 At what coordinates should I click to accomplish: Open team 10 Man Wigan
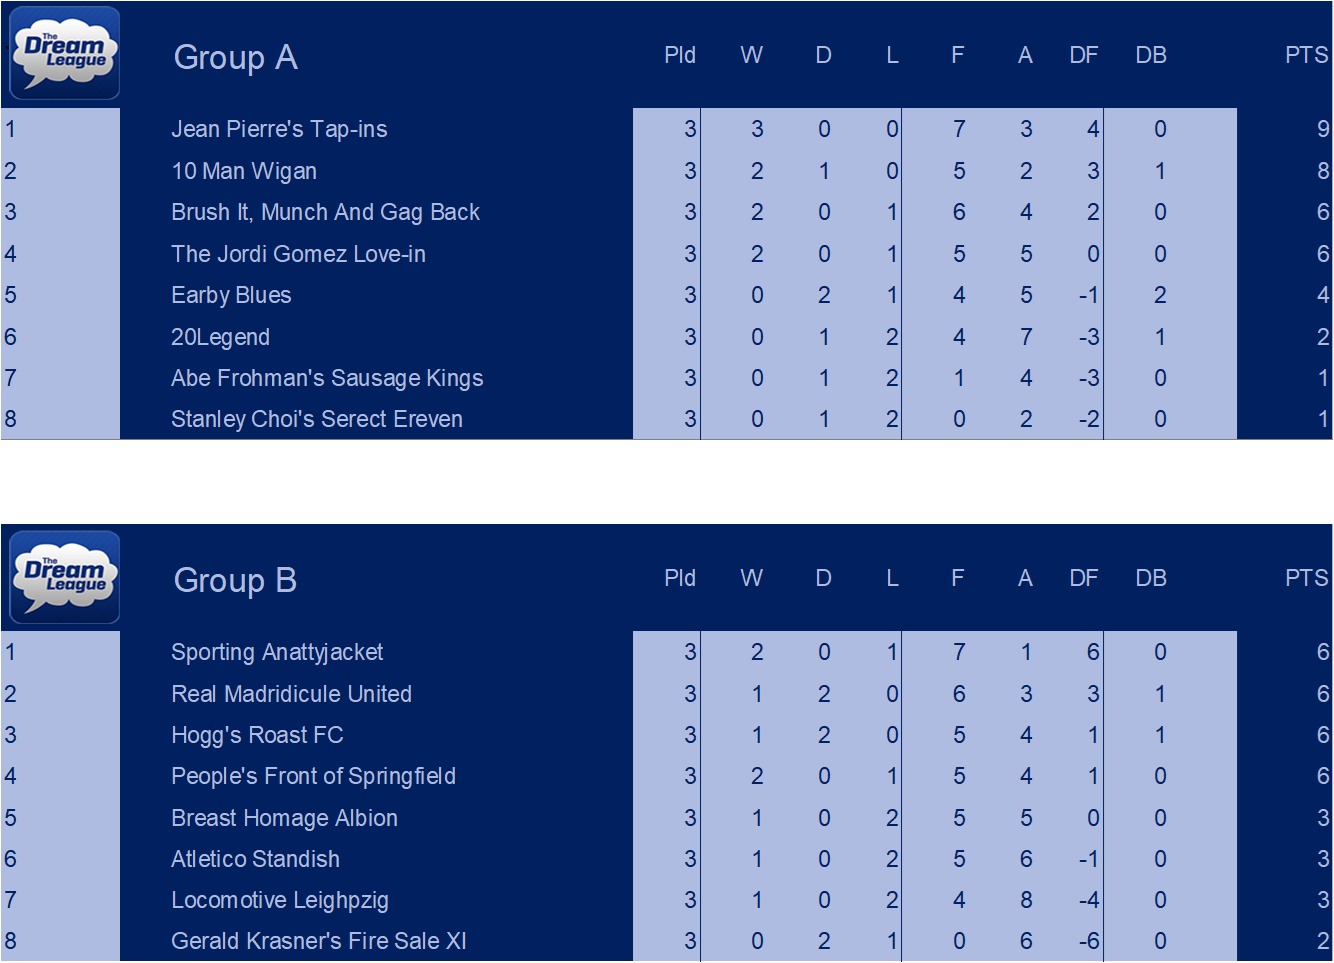tap(244, 171)
